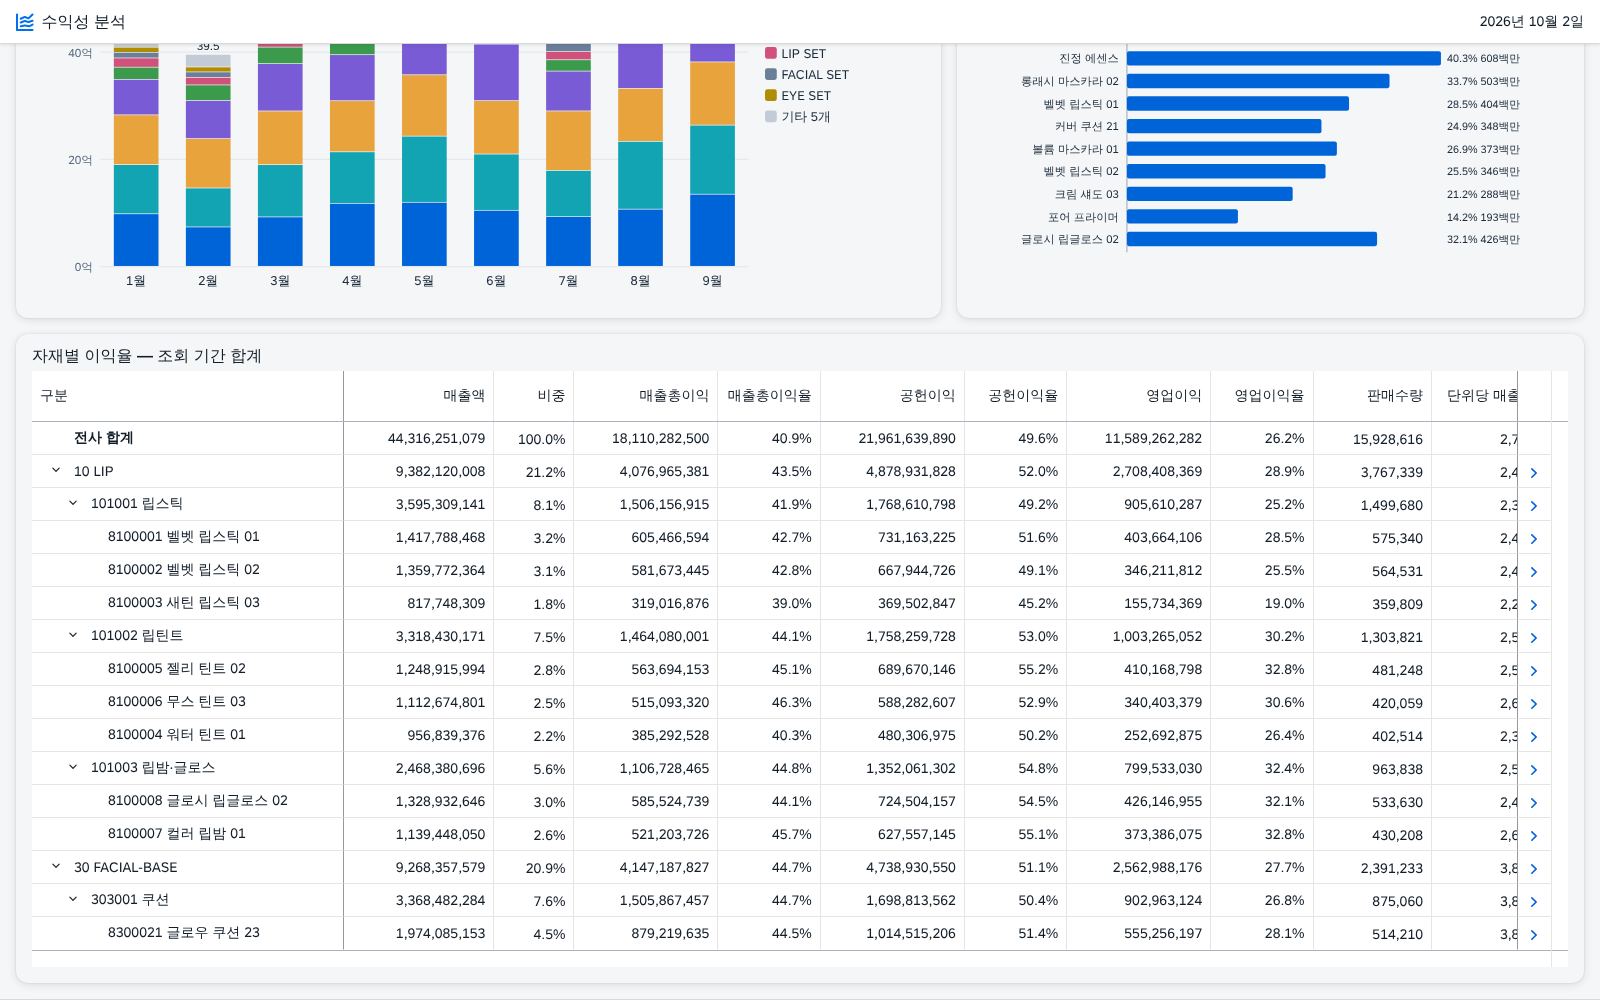Select the 롱래시 마스카라 02 bar
Screen dimensions: 1600x1000
(x=1258, y=81)
